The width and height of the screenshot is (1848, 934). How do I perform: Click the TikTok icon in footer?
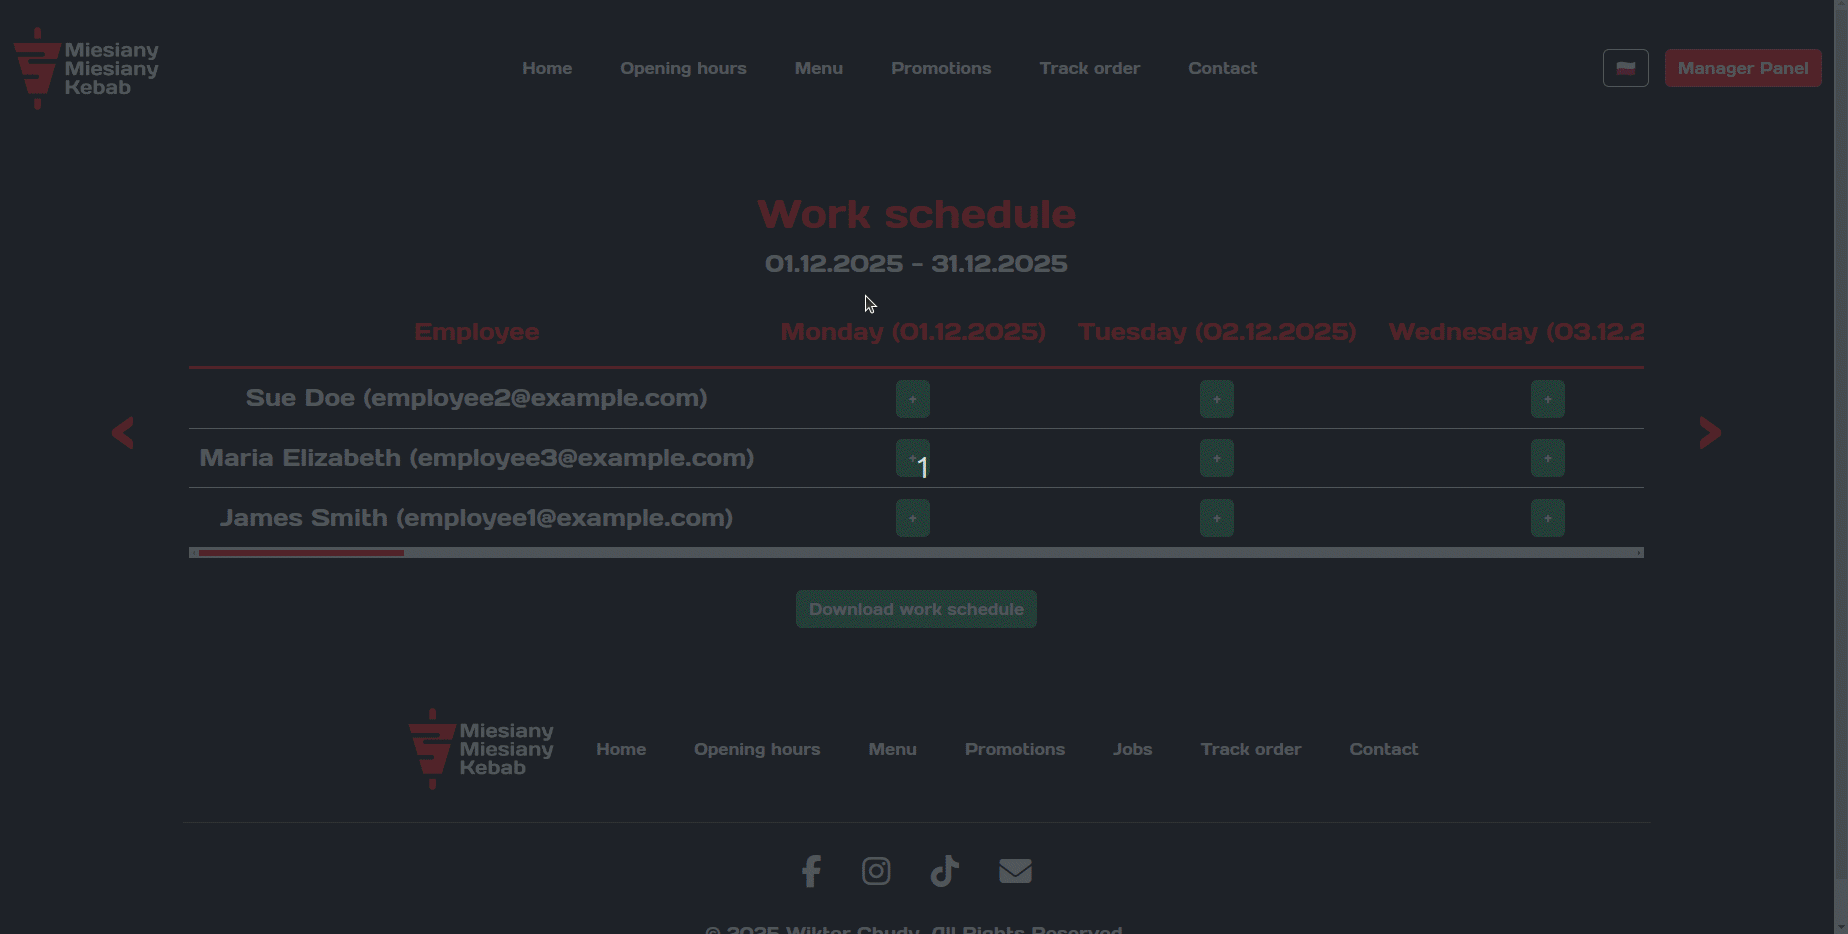[944, 871]
